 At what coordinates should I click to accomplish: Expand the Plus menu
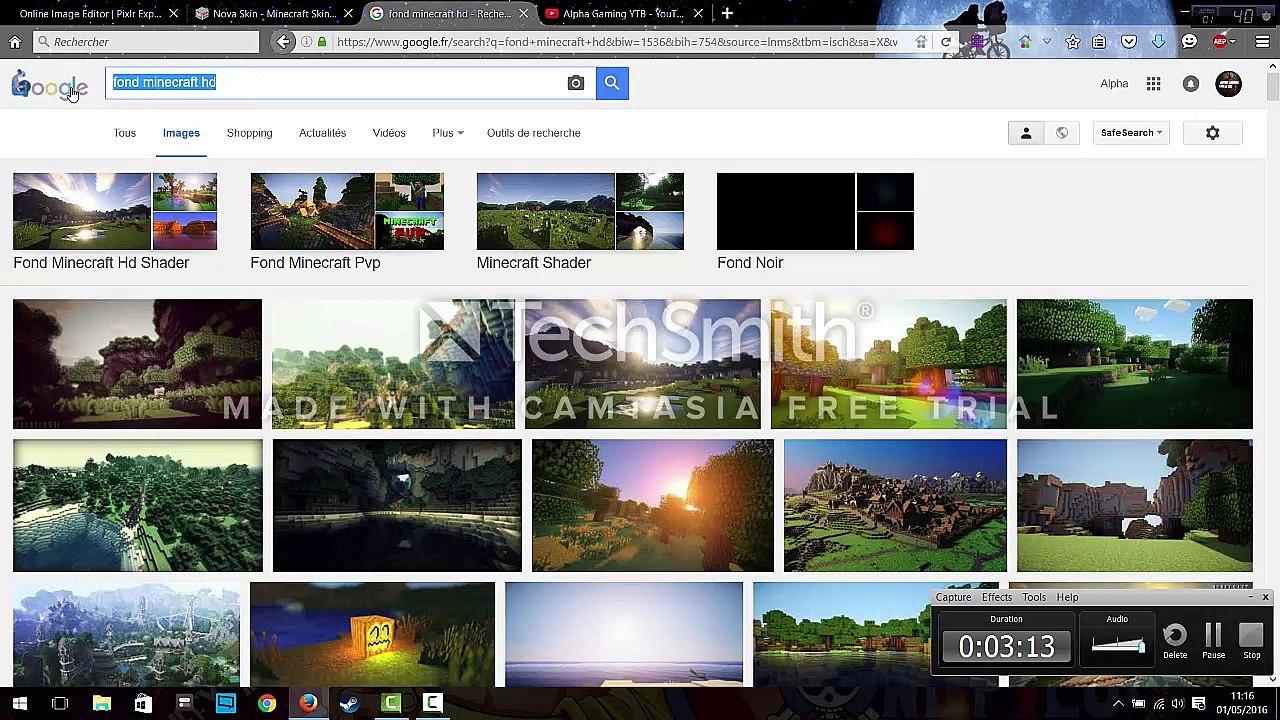(447, 133)
